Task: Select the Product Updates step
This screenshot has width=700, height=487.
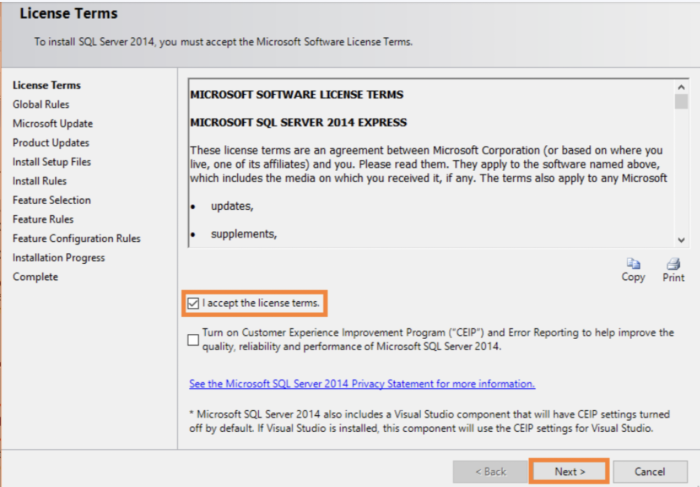Action: tap(51, 143)
